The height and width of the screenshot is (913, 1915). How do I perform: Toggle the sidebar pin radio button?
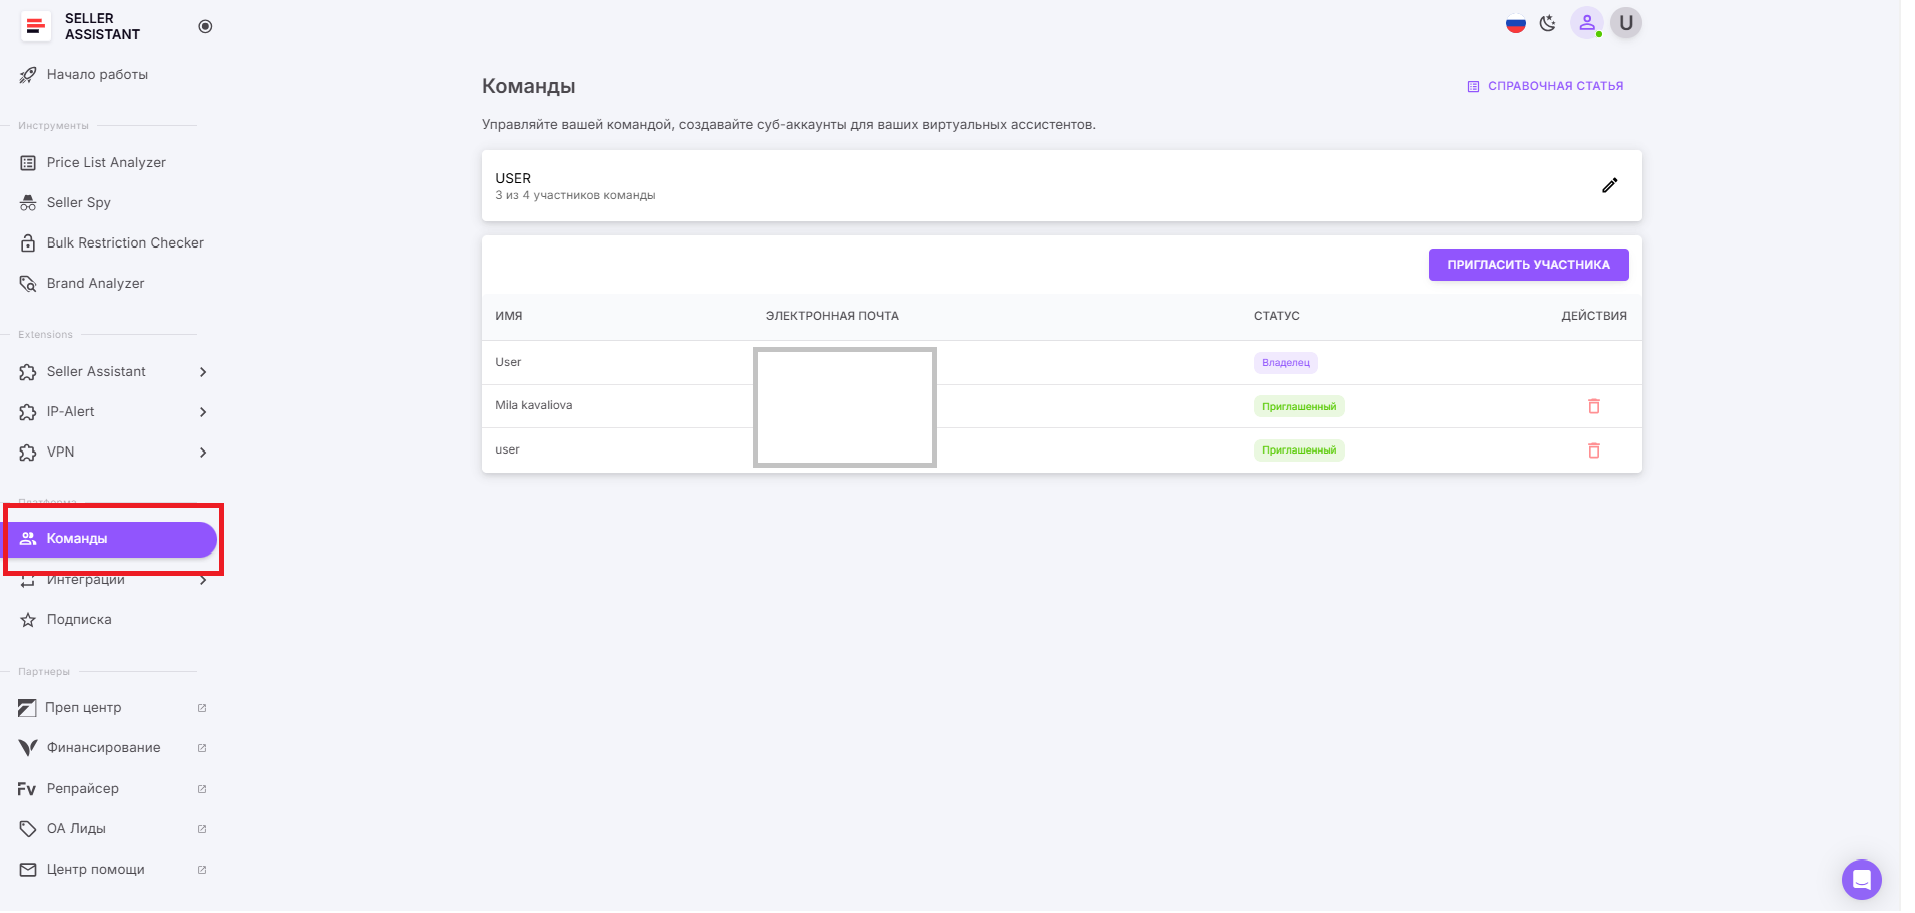point(205,26)
